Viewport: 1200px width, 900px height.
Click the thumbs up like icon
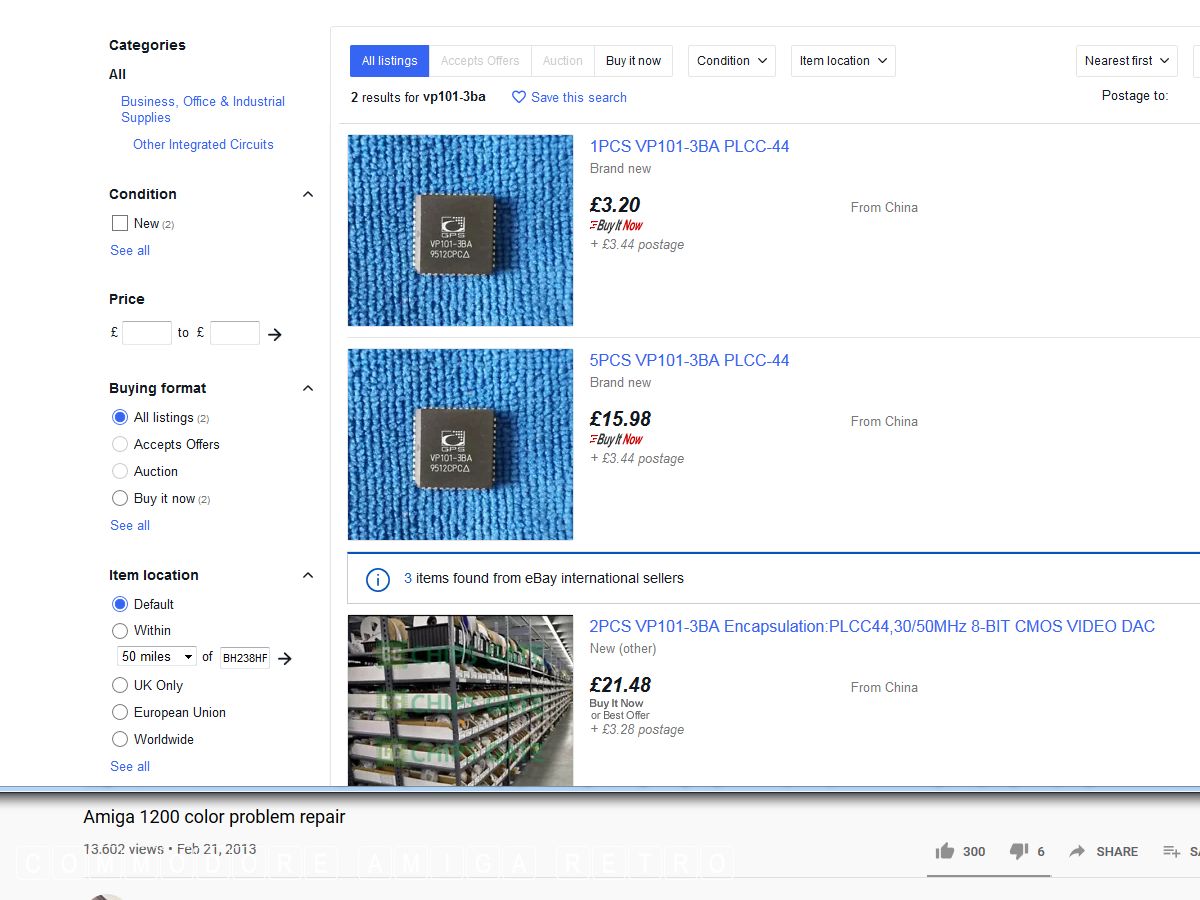944,851
